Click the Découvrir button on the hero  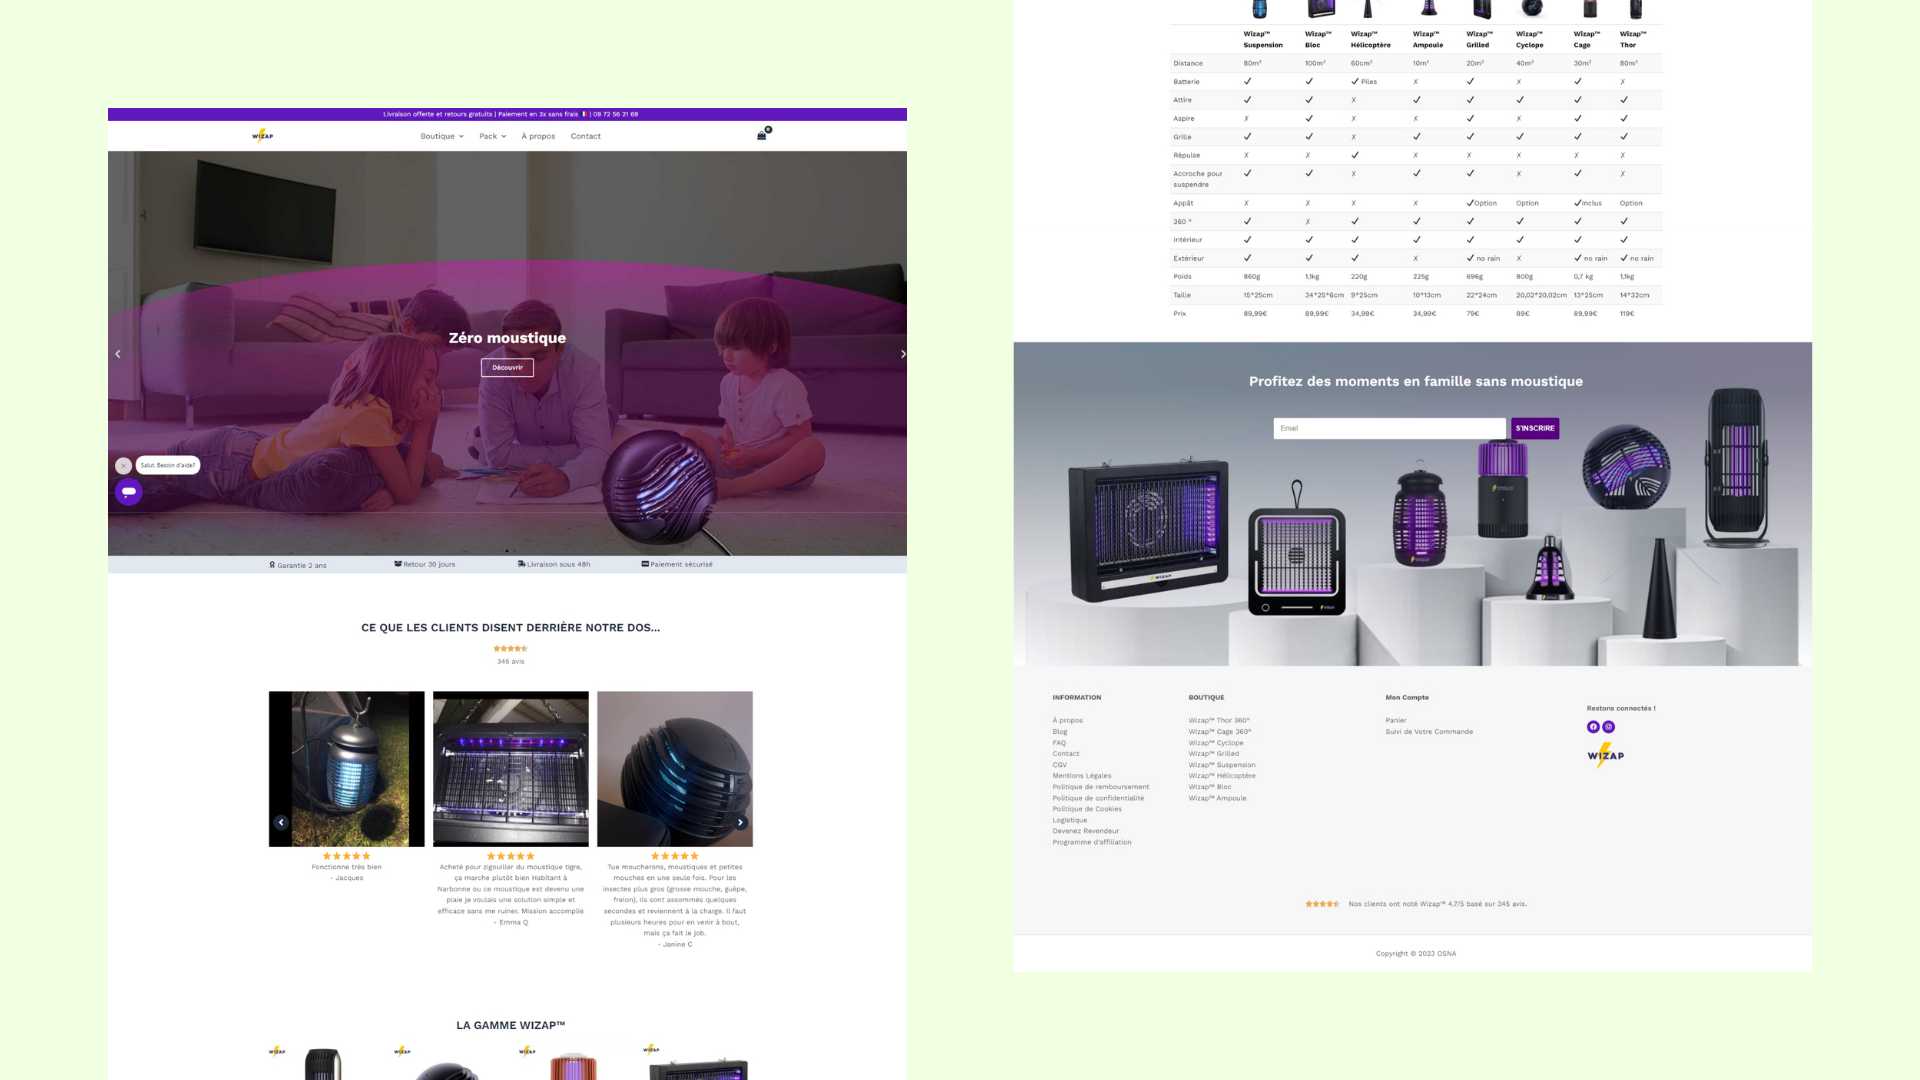[x=507, y=367]
